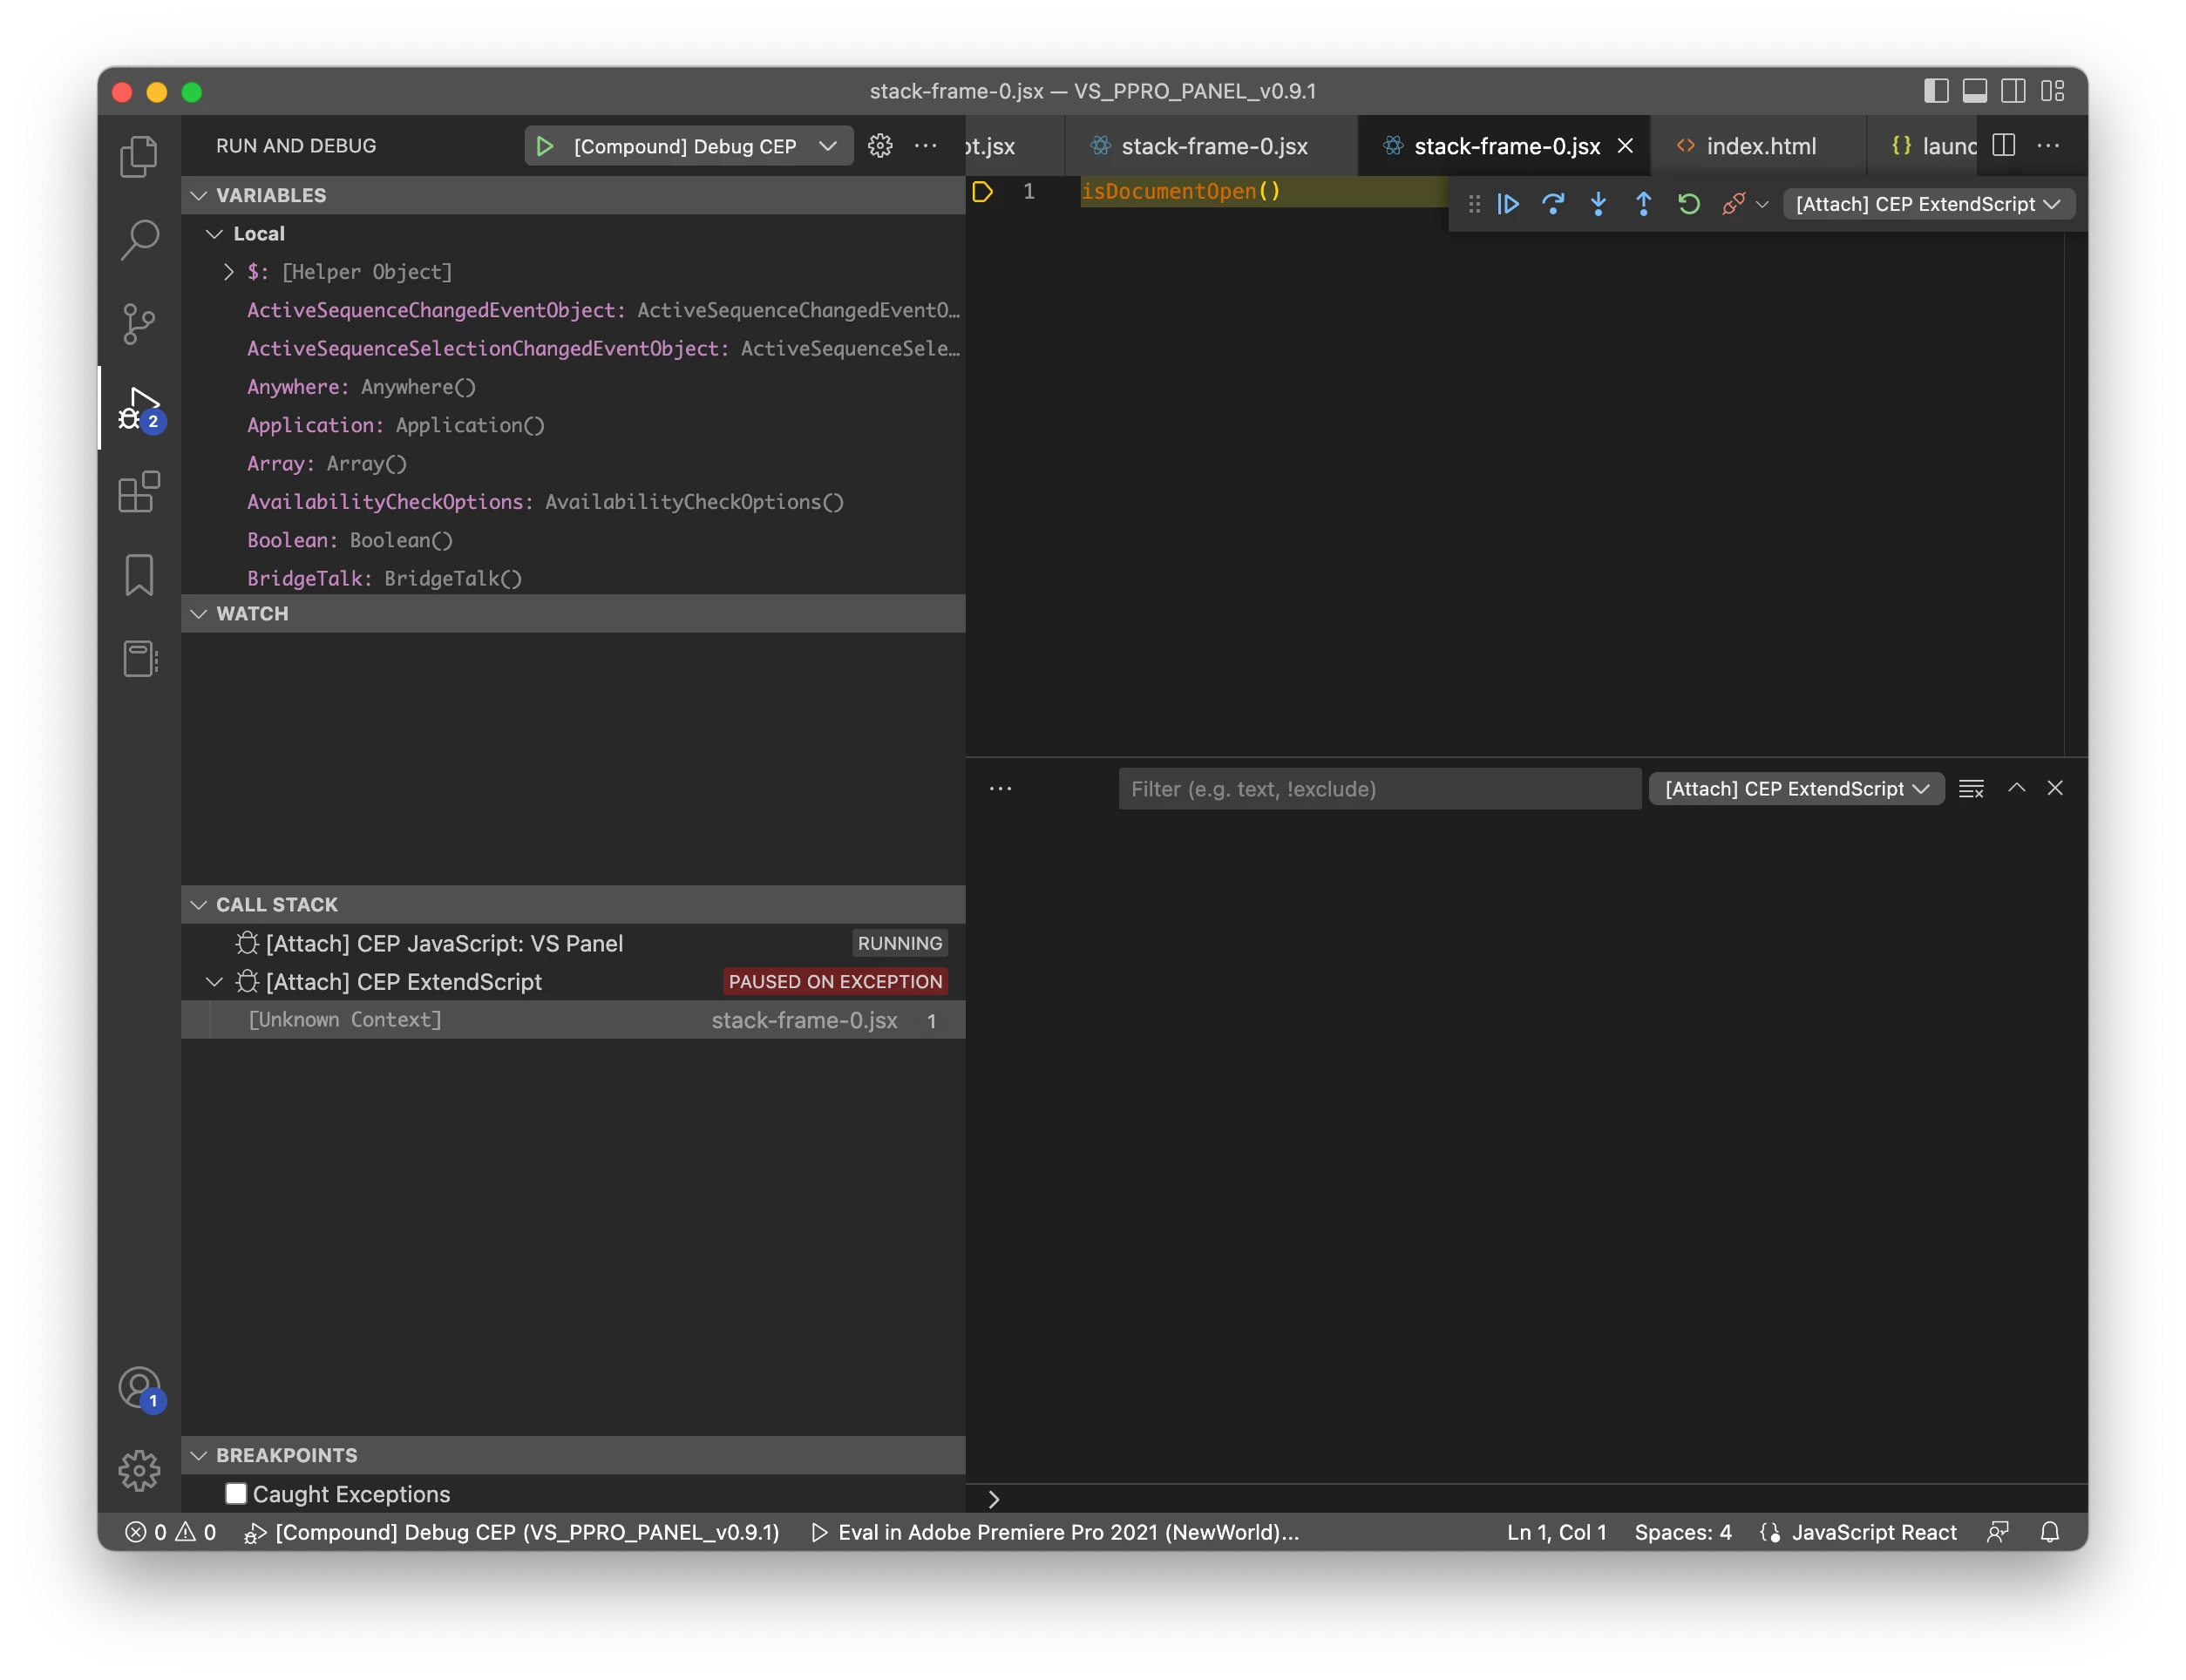Toggle bottom panel layout icon
Image resolution: width=2186 pixels, height=1680 pixels.
[1975, 91]
